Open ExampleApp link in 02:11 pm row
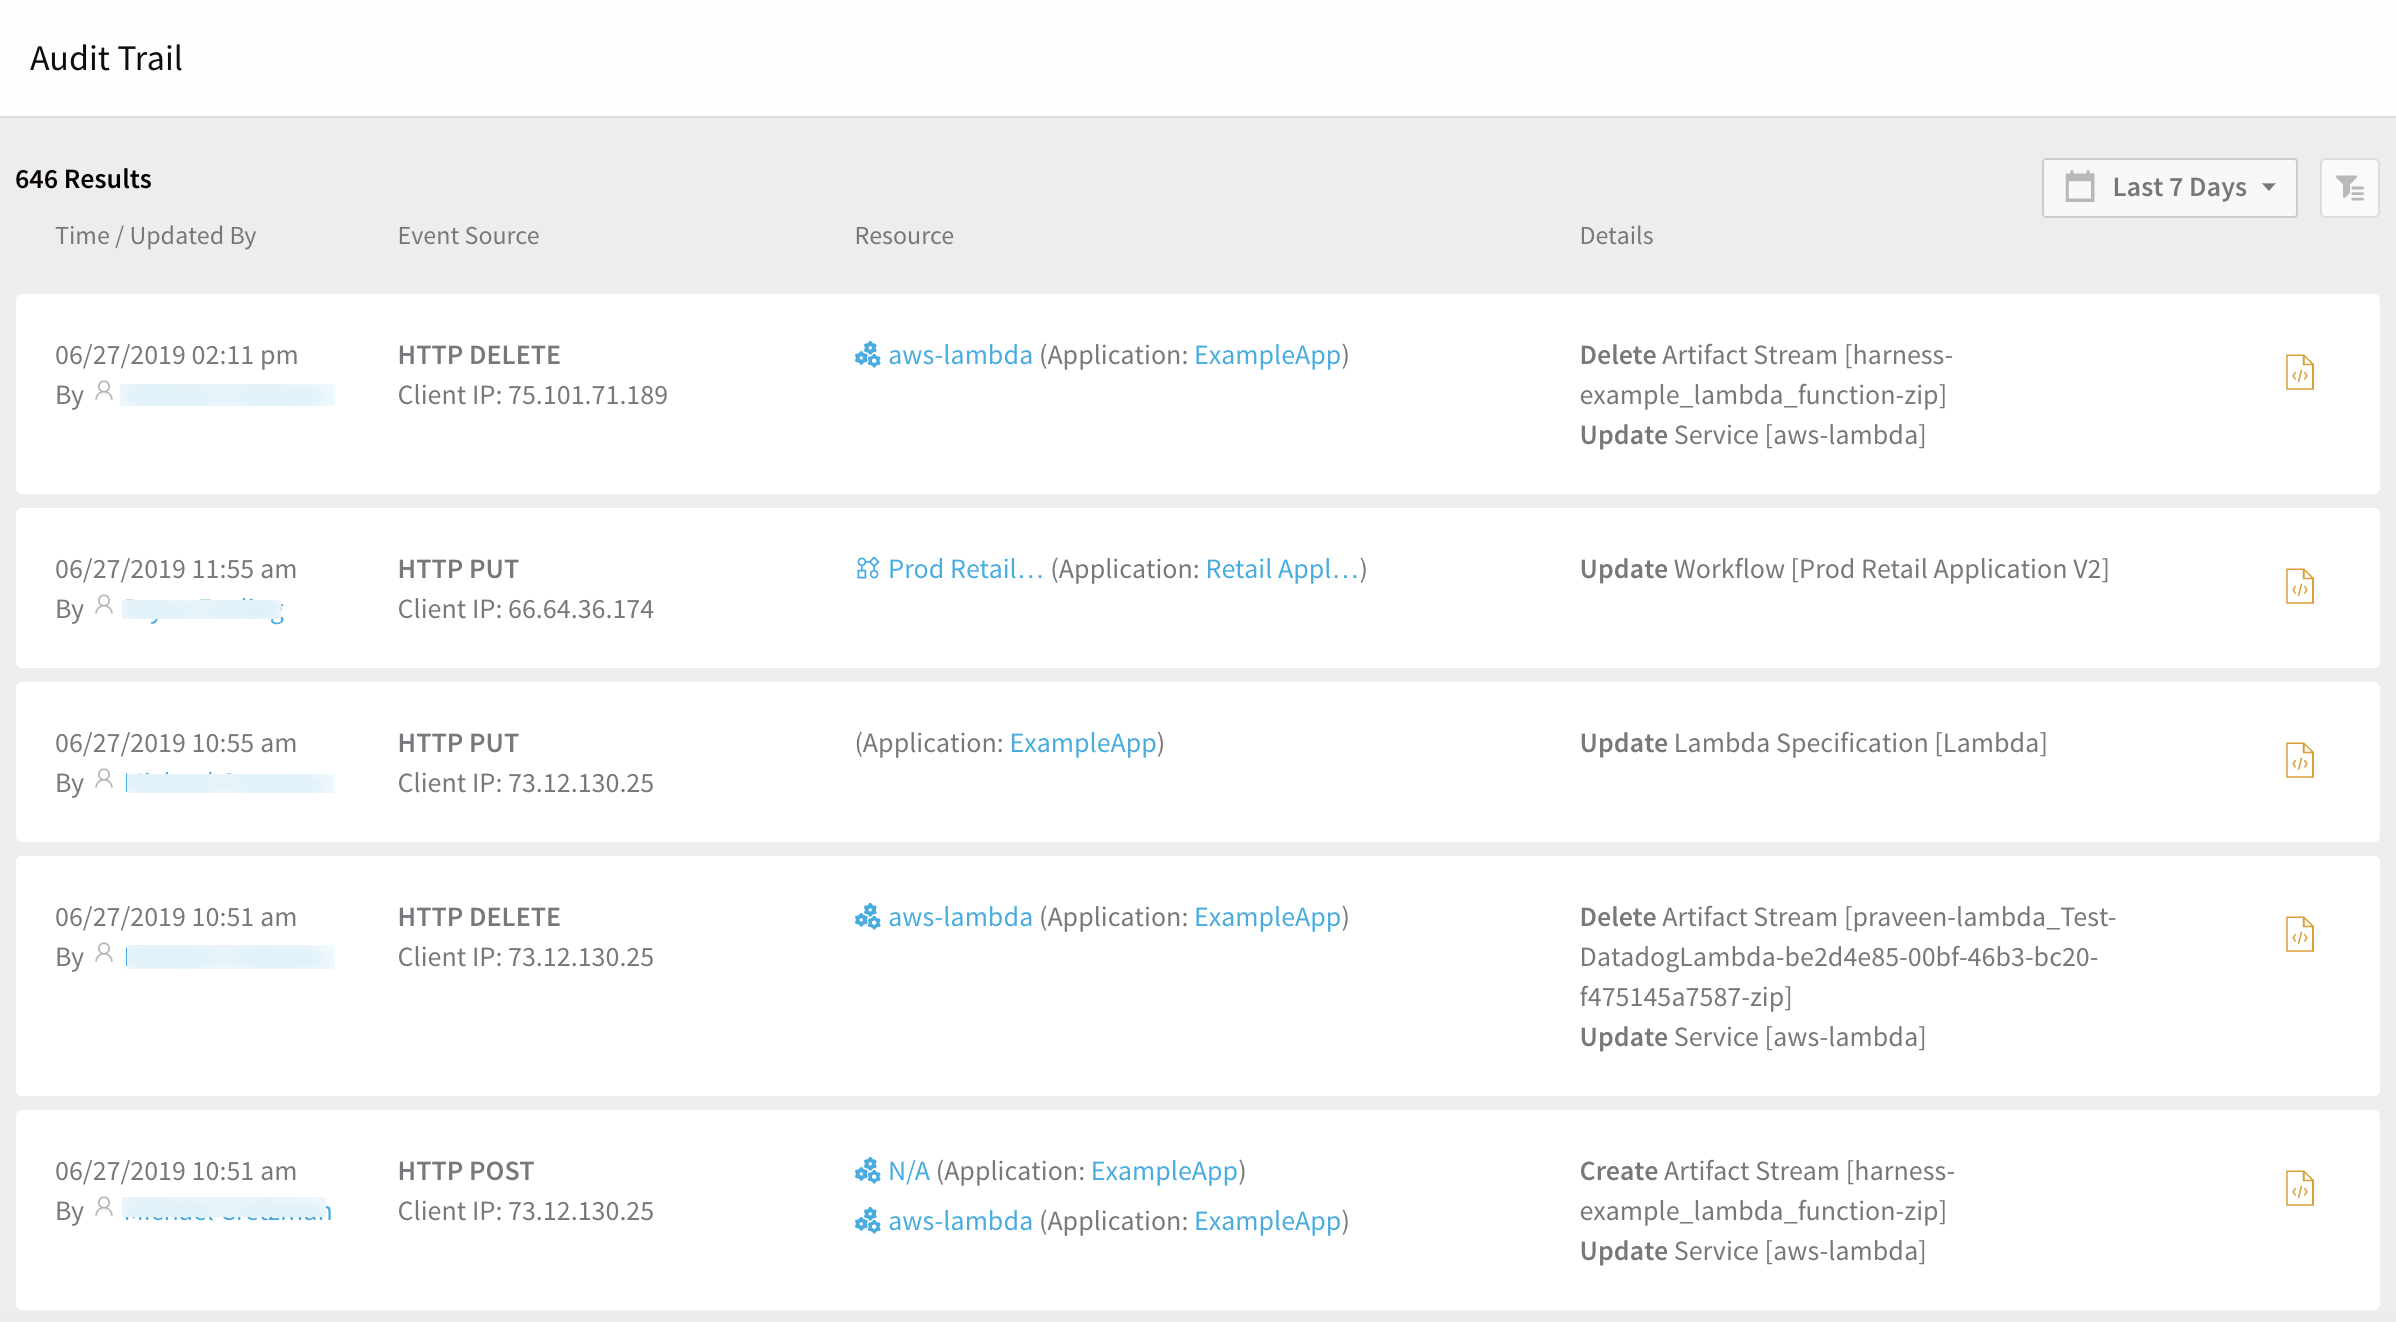 [x=1267, y=355]
